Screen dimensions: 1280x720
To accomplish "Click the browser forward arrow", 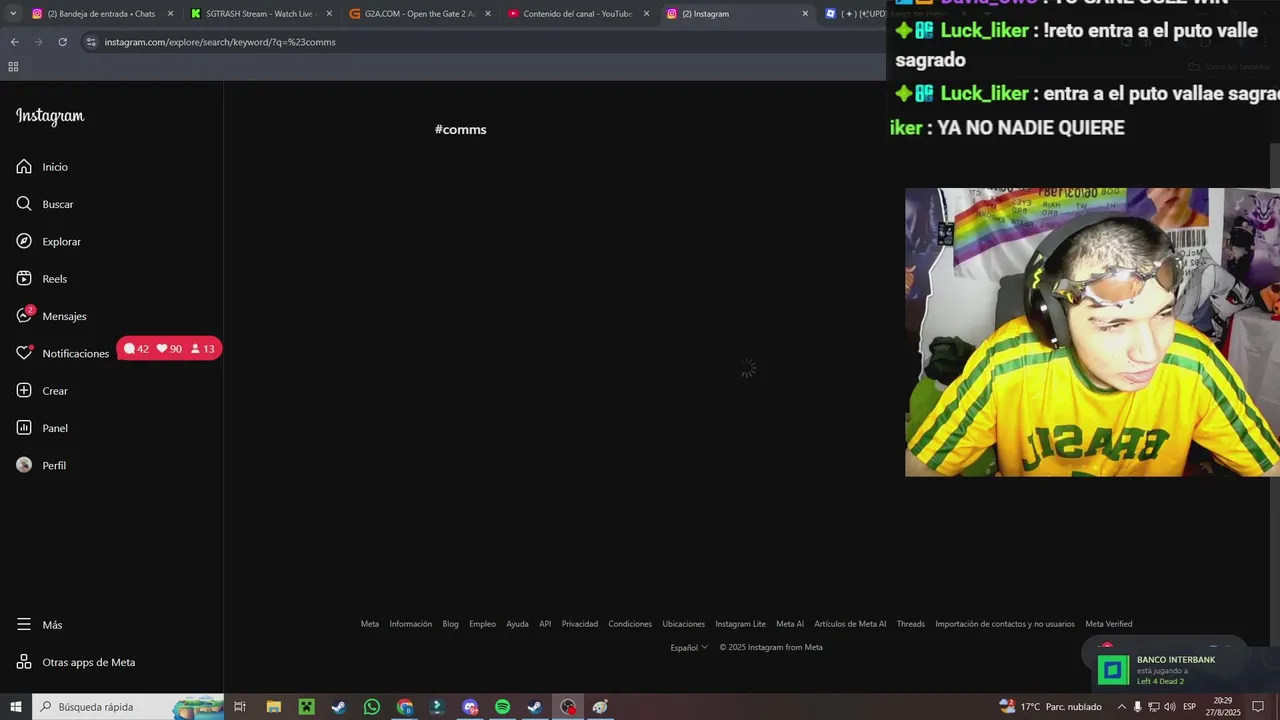I will click(38, 42).
